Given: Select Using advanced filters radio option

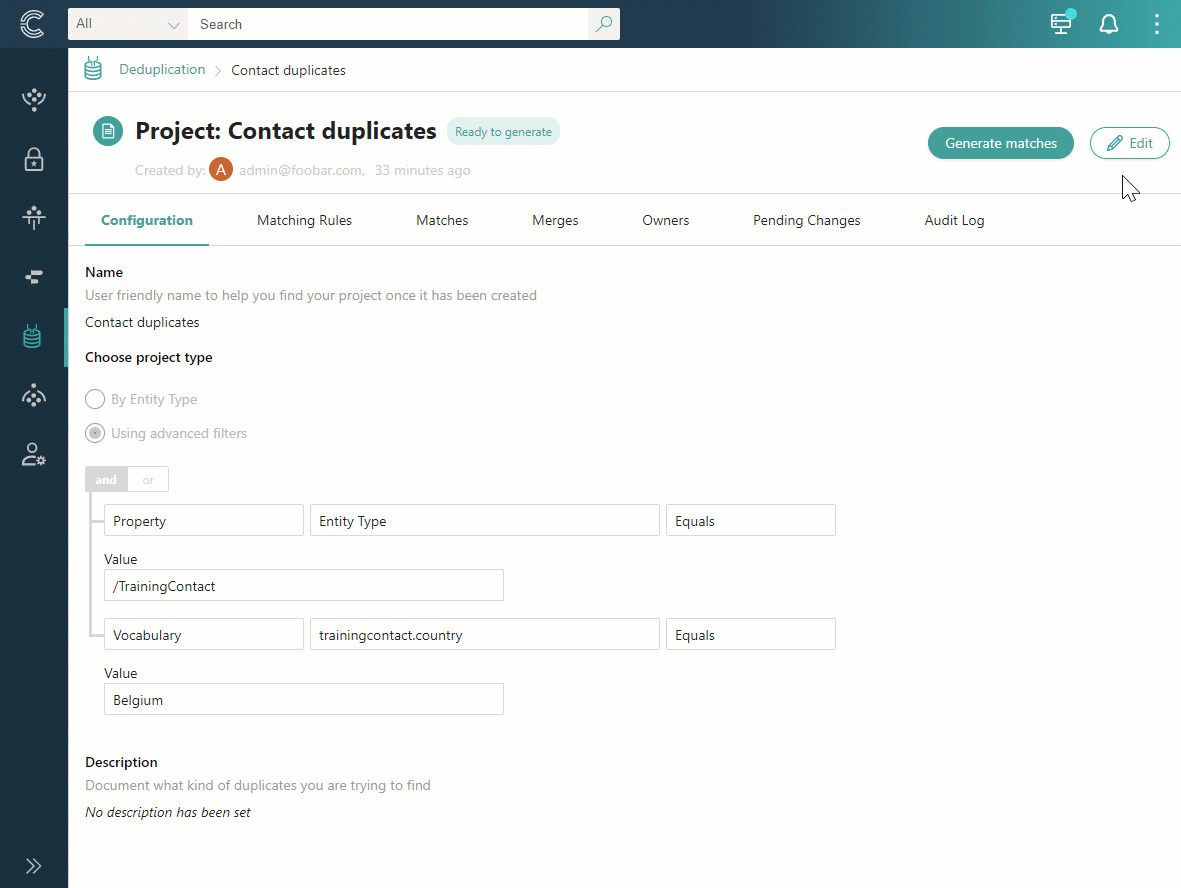Looking at the screenshot, I should coord(95,434).
